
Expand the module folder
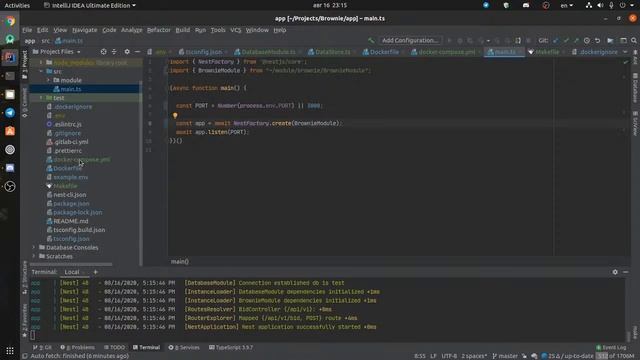click(48, 80)
